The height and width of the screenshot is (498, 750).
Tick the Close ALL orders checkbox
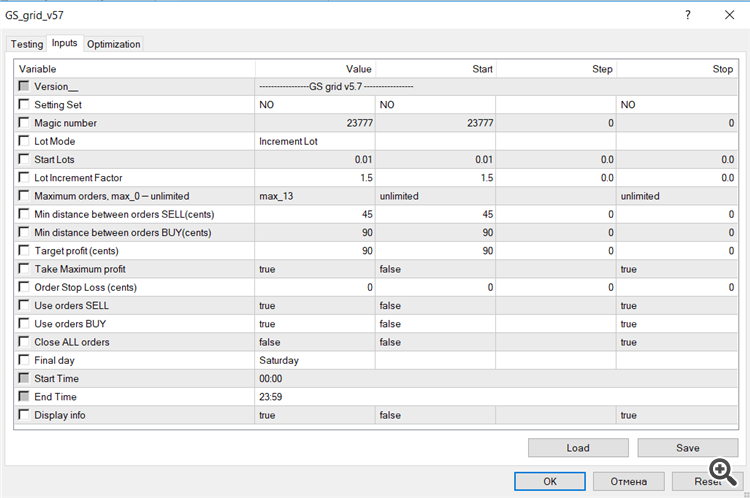coord(23,341)
